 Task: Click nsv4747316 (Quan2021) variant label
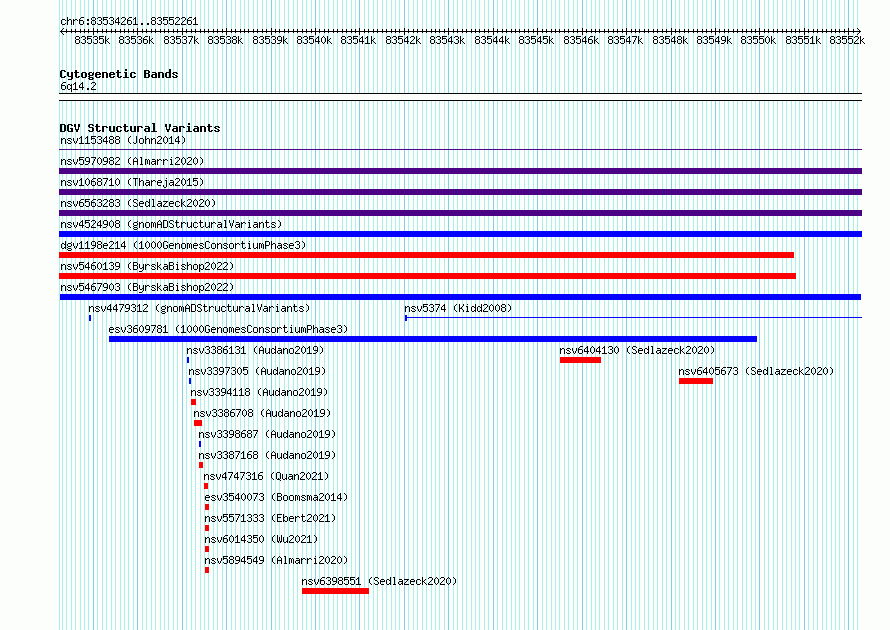coord(266,476)
